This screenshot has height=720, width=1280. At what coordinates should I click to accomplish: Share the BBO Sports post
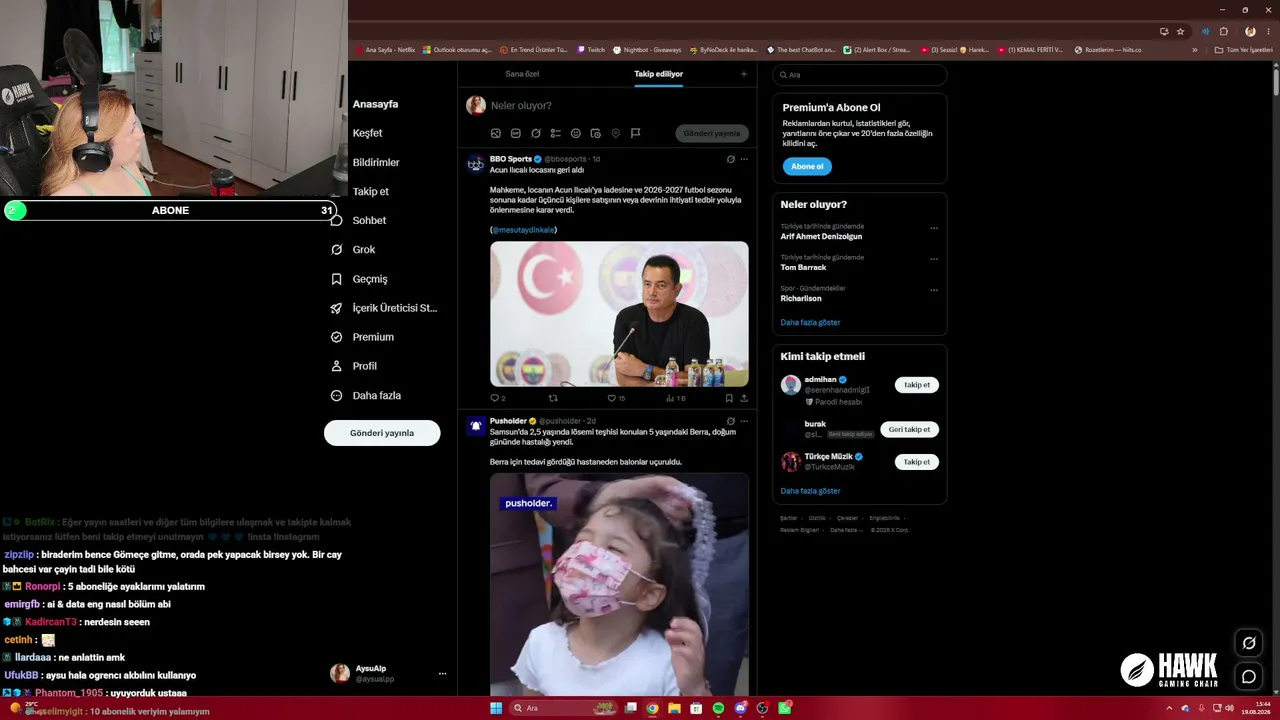[x=744, y=398]
